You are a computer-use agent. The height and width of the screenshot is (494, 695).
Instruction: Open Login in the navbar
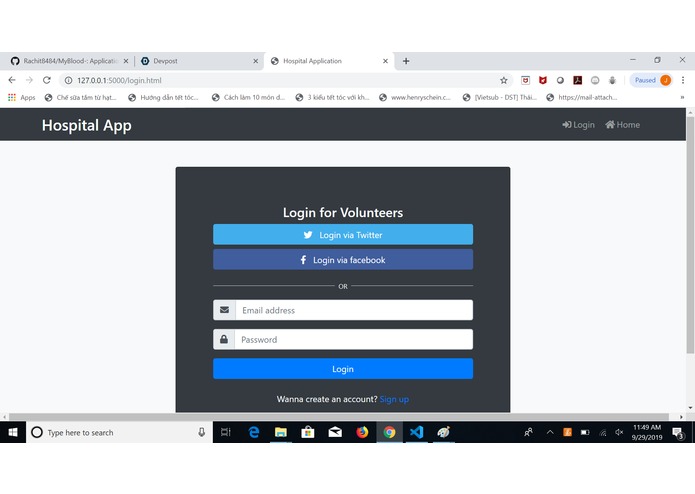(x=578, y=124)
